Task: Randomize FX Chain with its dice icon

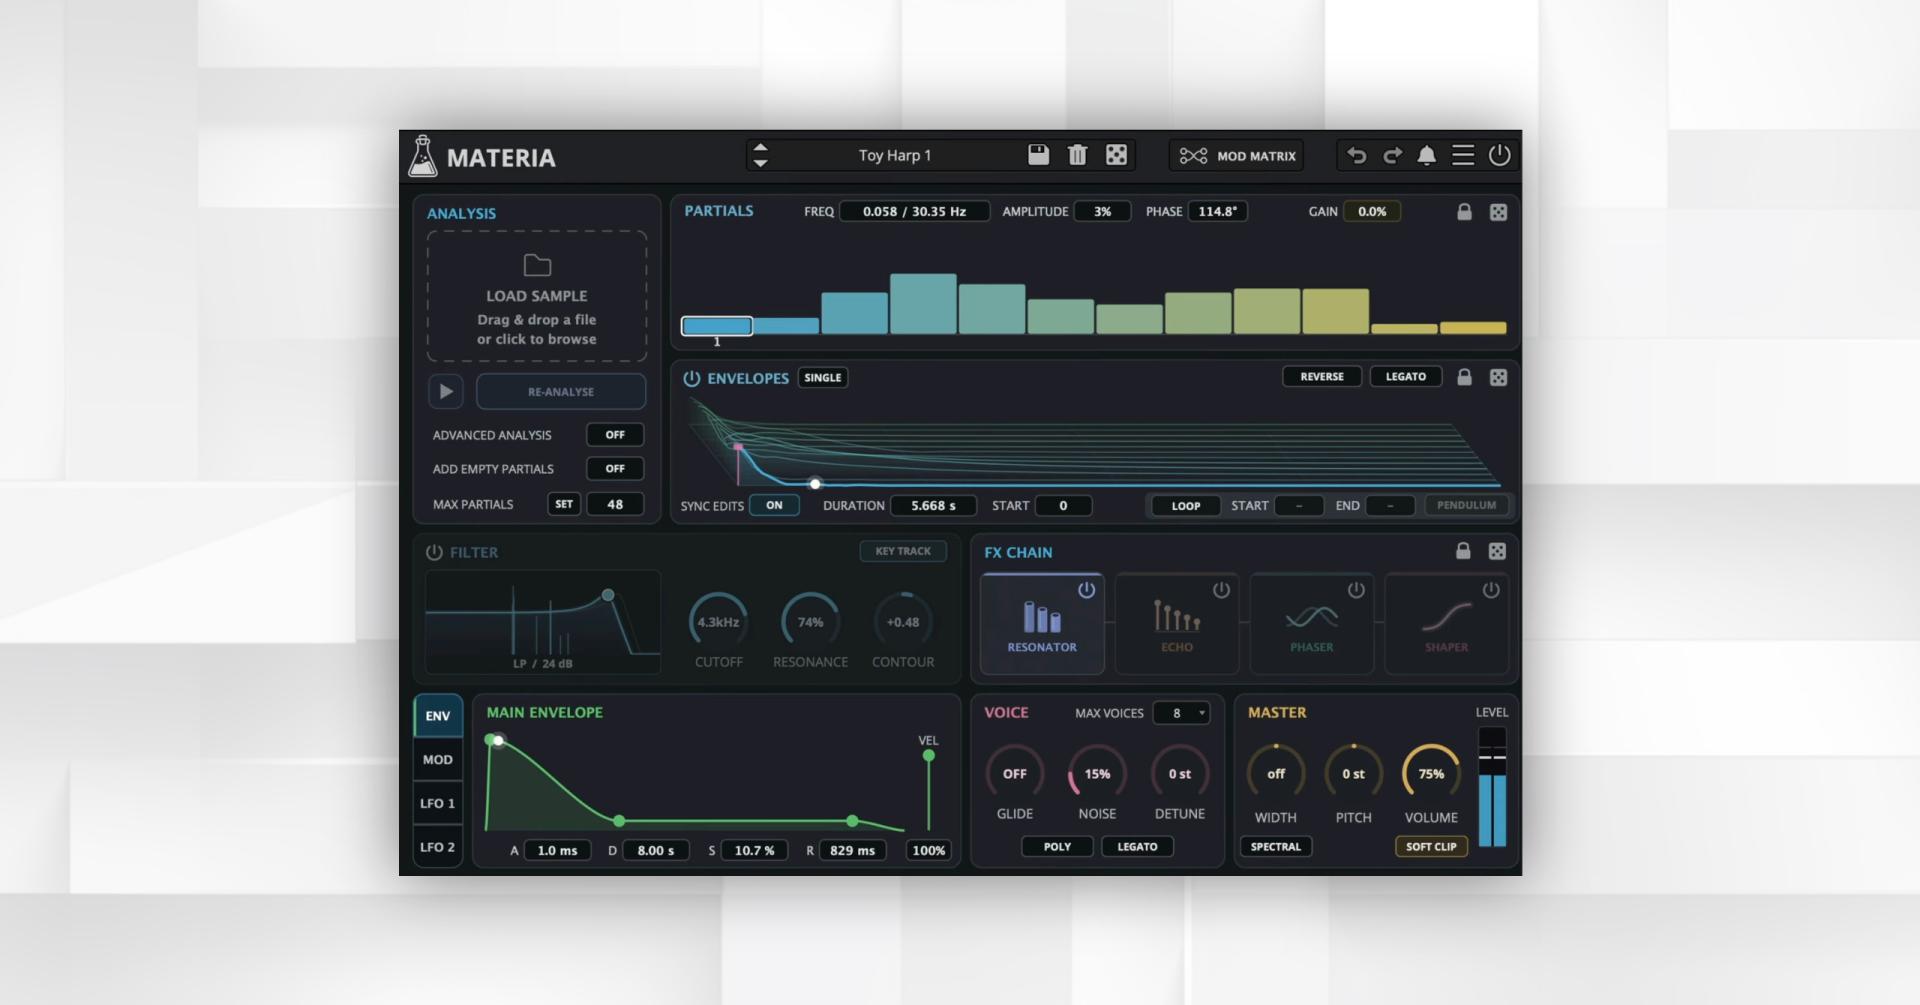Action: 1497,551
